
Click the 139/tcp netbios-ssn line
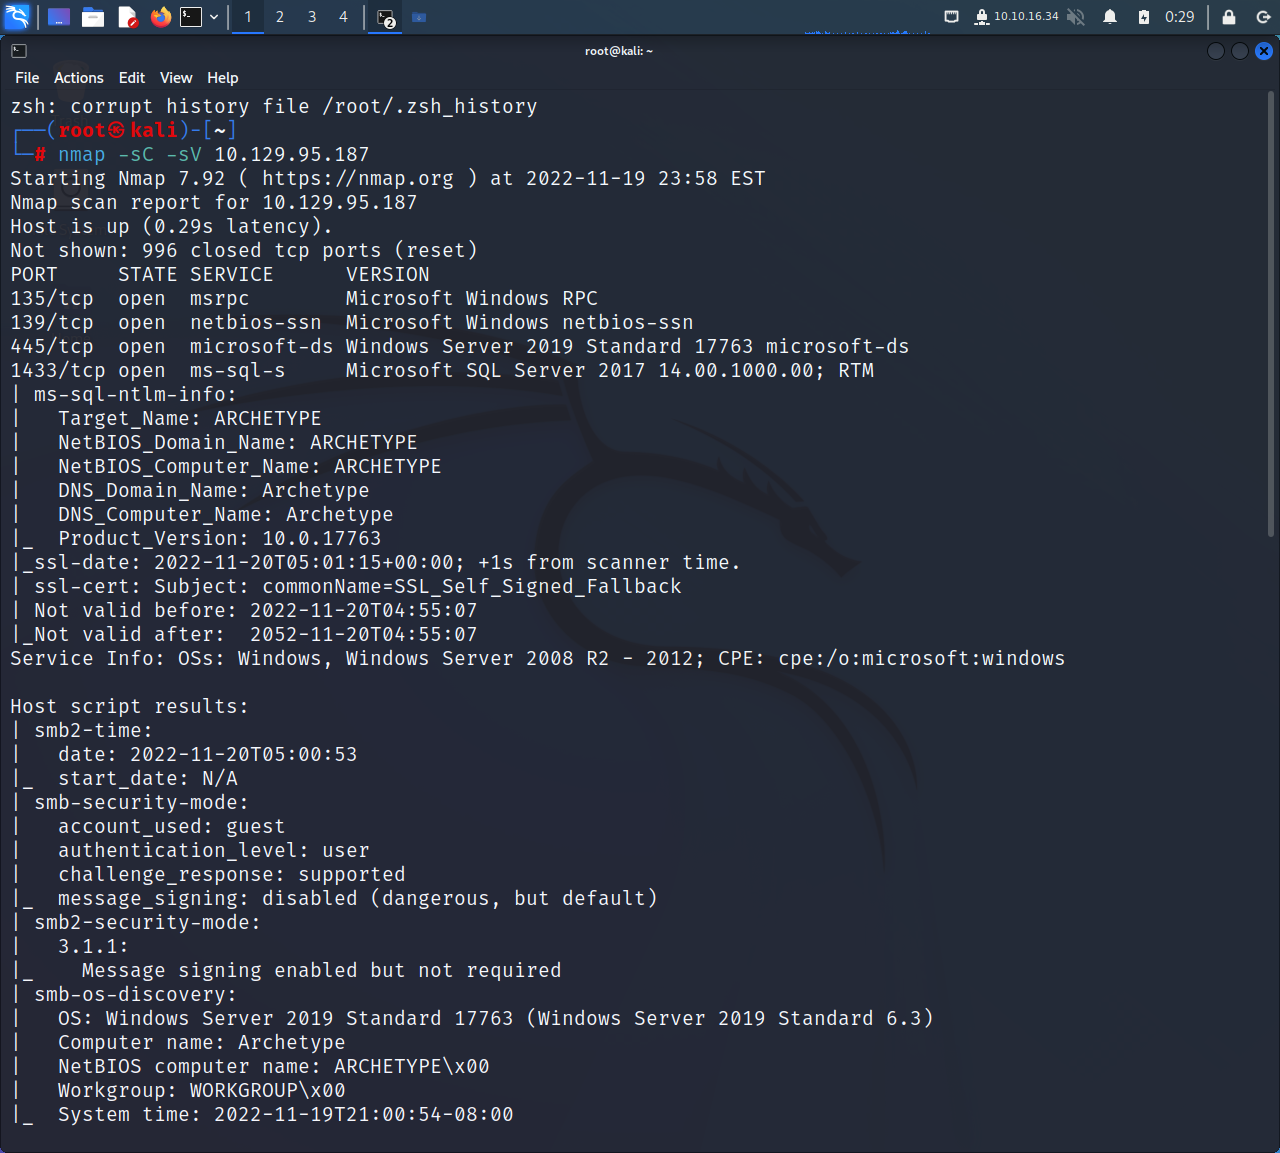(x=352, y=322)
